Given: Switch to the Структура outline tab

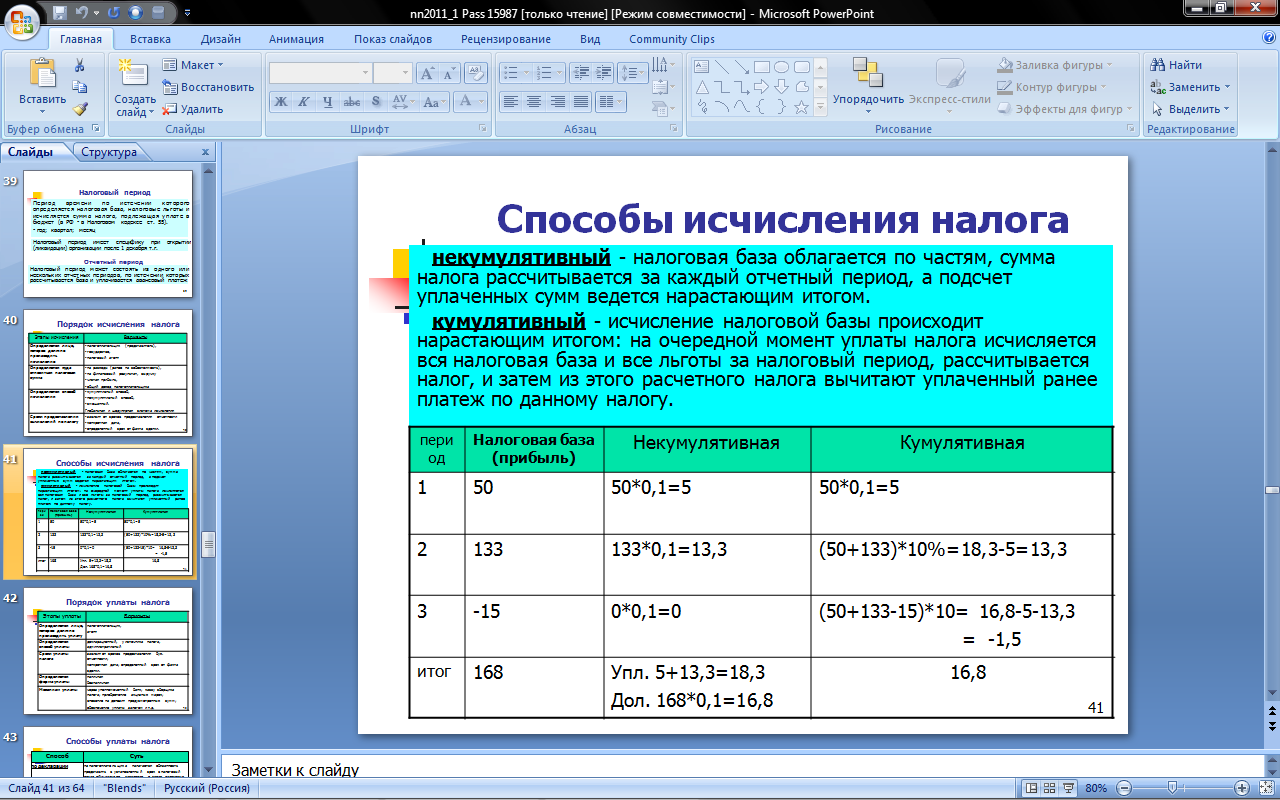Looking at the screenshot, I should 109,153.
